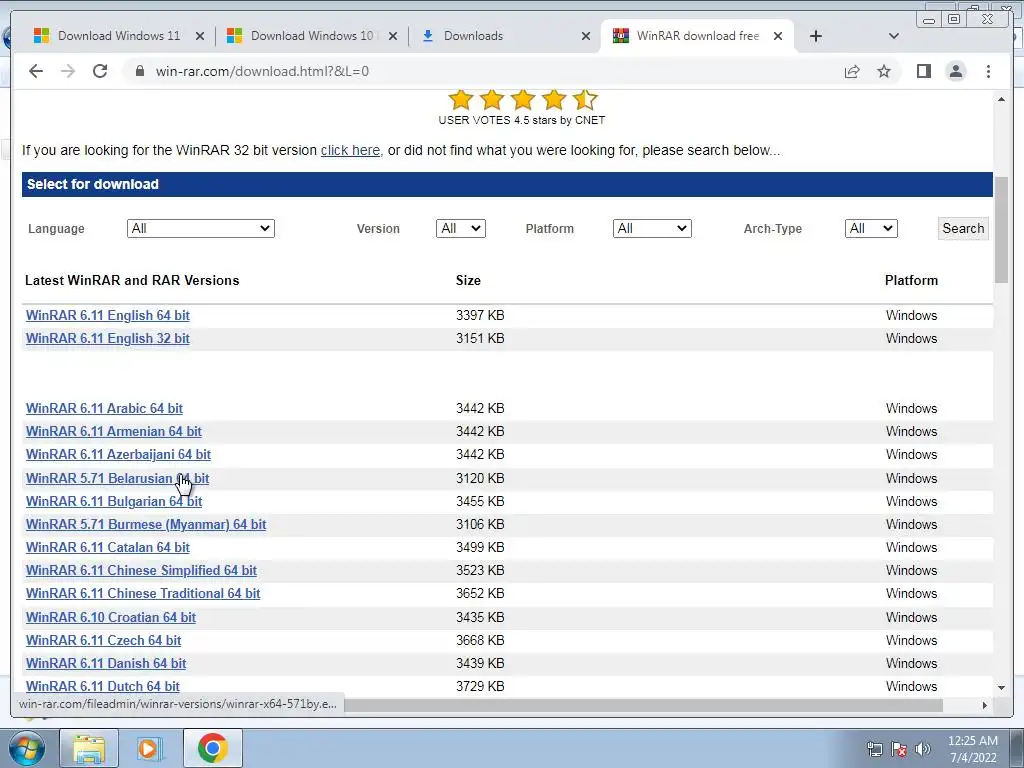The image size is (1024, 768).
Task: Download WinRAR 6.11 Danish 64 bit
Action: pos(106,664)
